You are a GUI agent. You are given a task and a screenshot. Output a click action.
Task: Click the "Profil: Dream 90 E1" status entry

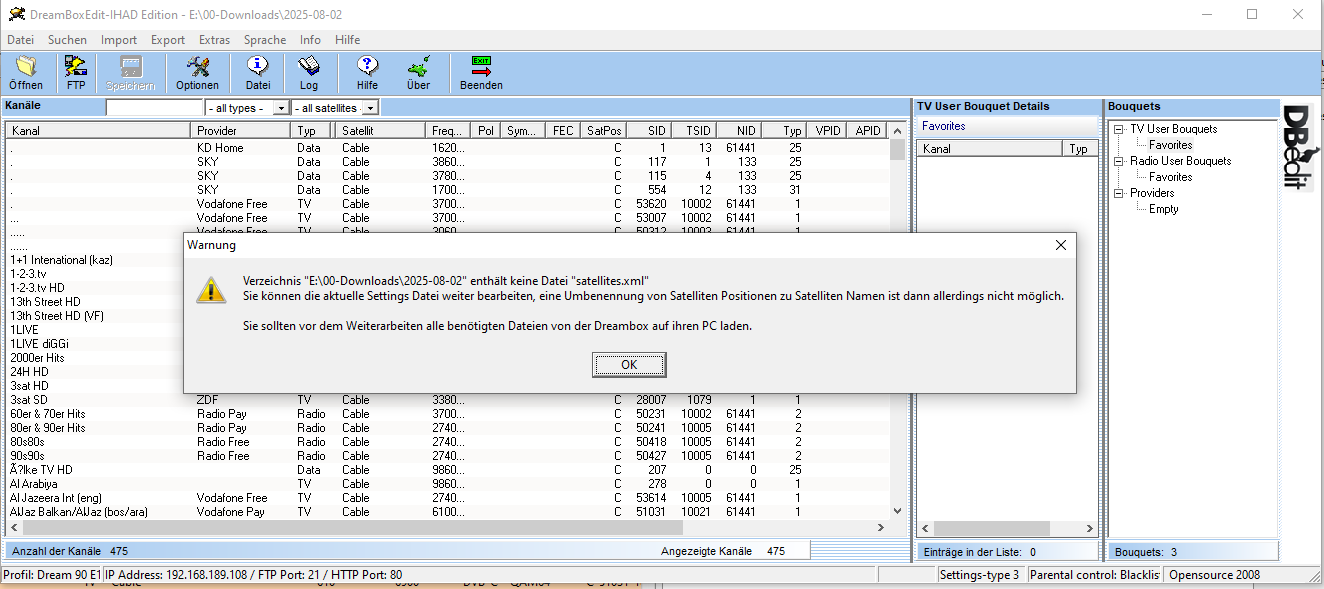point(52,575)
